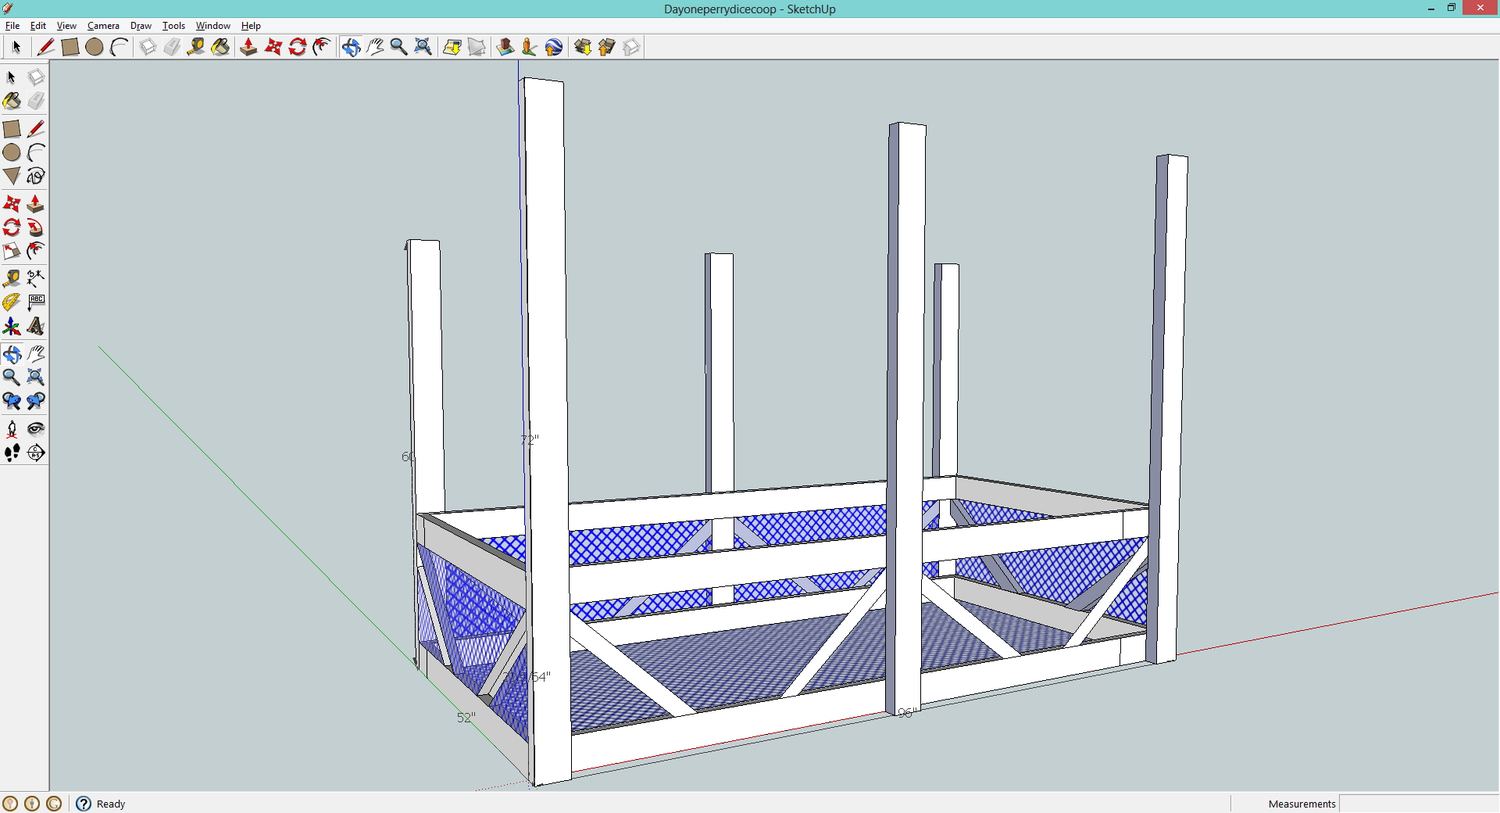1500x813 pixels.
Task: Select the Look Around eye tool
Action: [36, 429]
